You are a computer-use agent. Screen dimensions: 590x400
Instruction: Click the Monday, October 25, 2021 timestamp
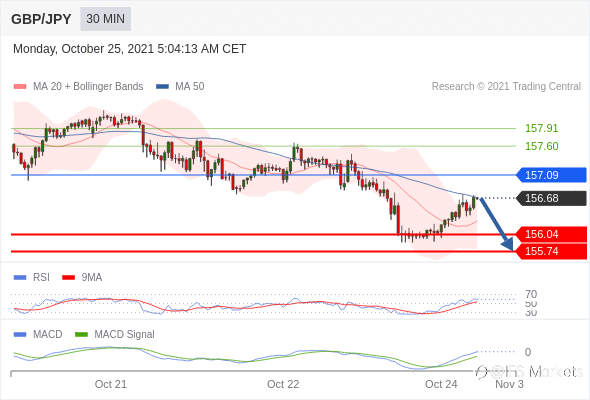pyautogui.click(x=129, y=49)
